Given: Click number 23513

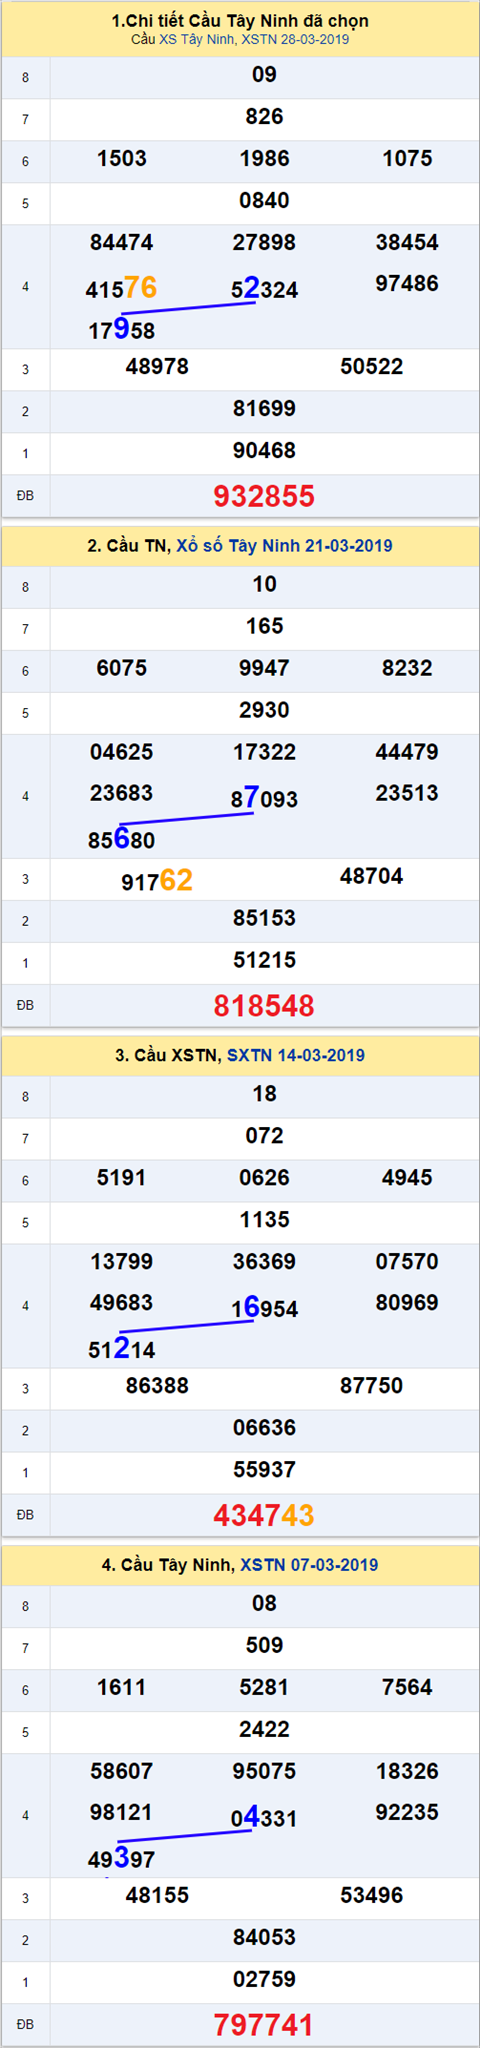Looking at the screenshot, I should click(407, 794).
